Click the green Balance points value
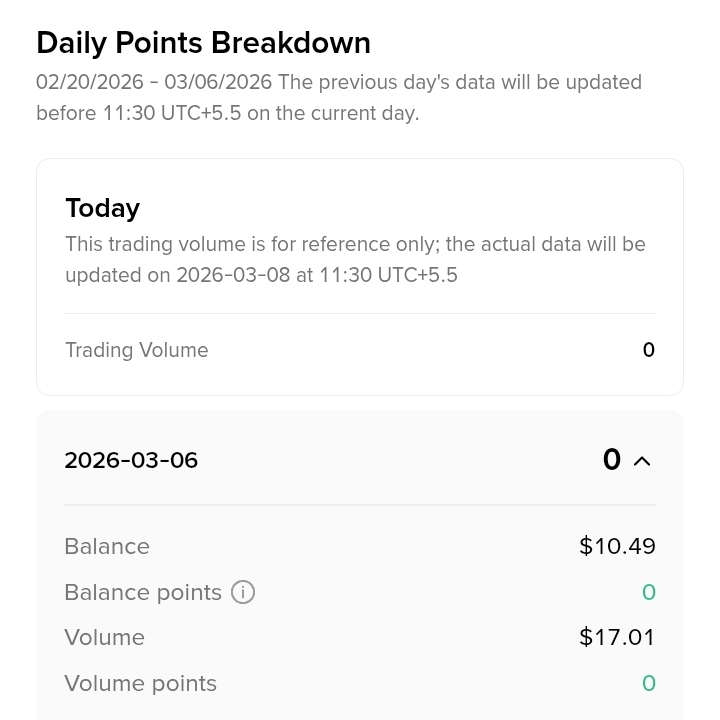Screen dimensions: 720x720 [649, 592]
